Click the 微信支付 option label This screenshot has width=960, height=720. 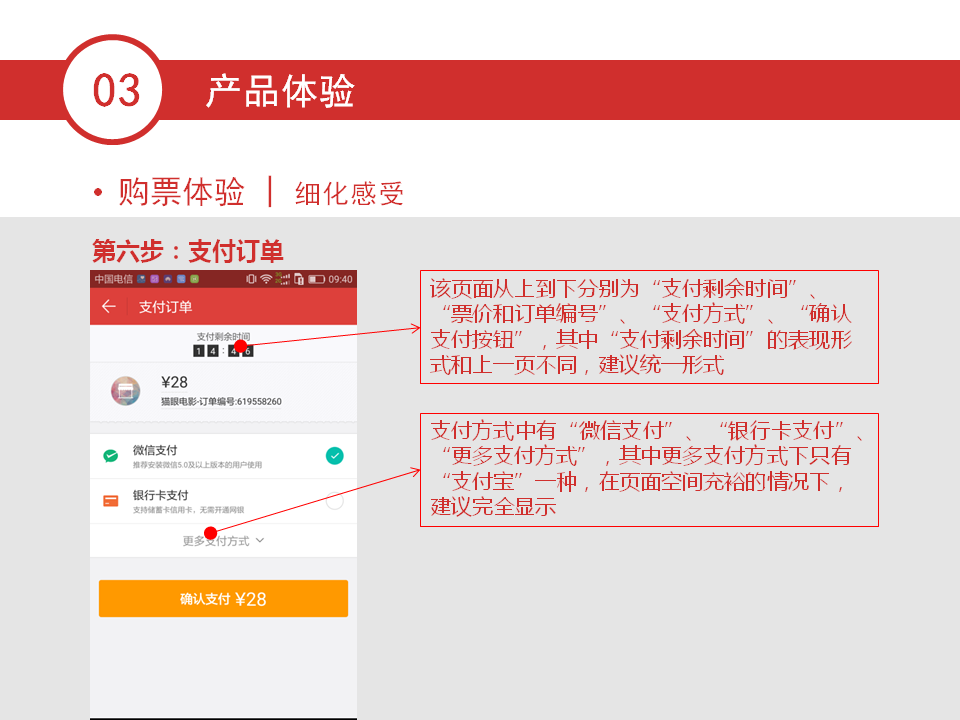155,450
